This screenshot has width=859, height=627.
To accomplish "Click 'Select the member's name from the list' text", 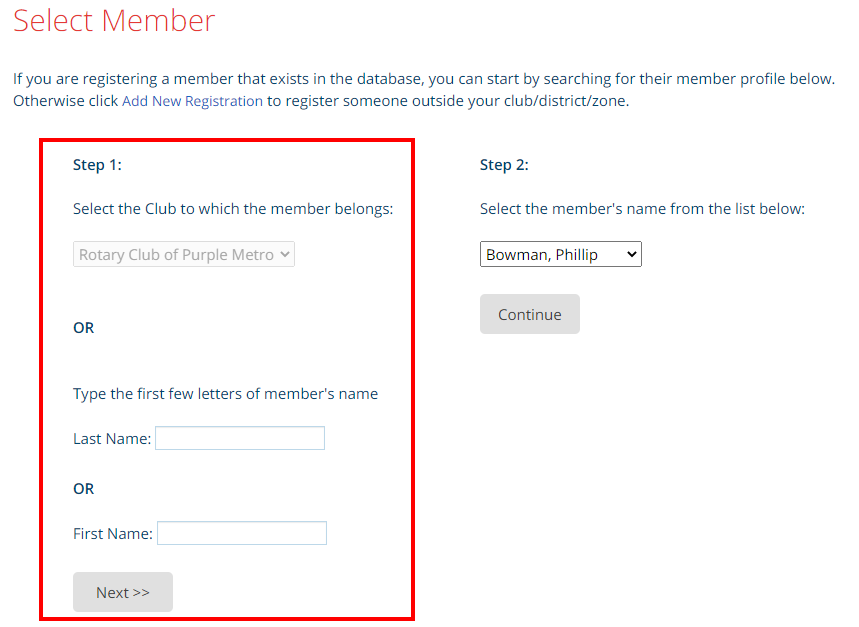I will pyautogui.click(x=642, y=209).
